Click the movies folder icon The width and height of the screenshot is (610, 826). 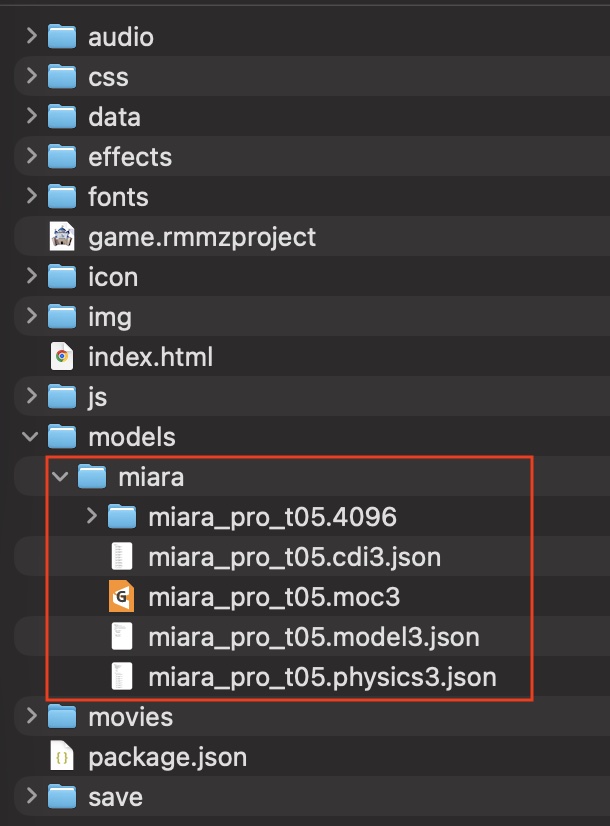point(62,717)
